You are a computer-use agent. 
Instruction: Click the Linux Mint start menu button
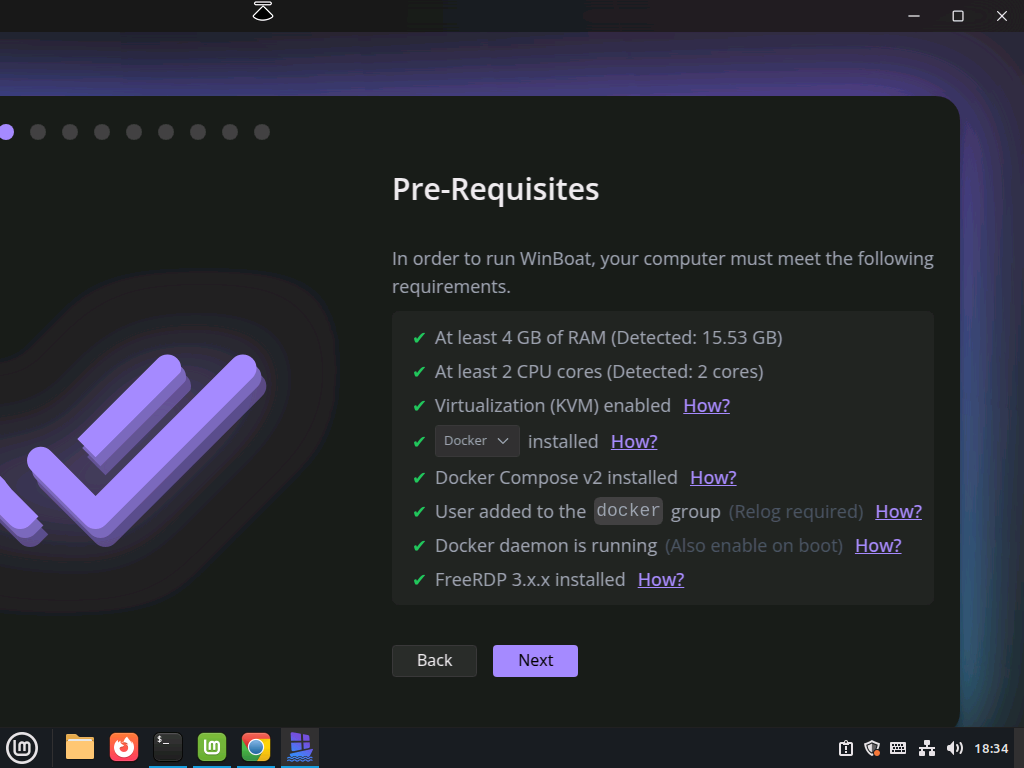(22, 747)
